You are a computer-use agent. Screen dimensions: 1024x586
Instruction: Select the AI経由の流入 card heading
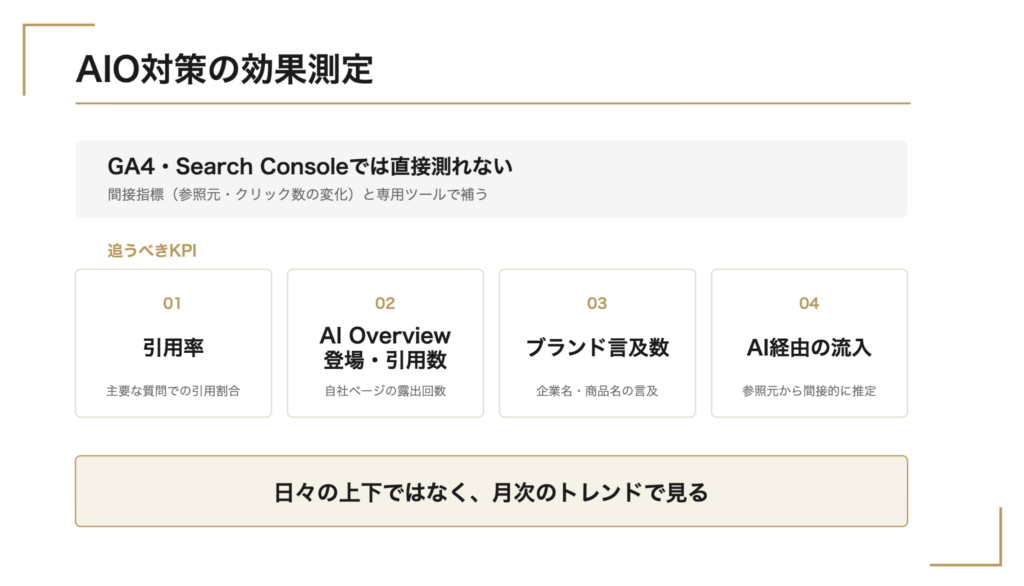(809, 347)
